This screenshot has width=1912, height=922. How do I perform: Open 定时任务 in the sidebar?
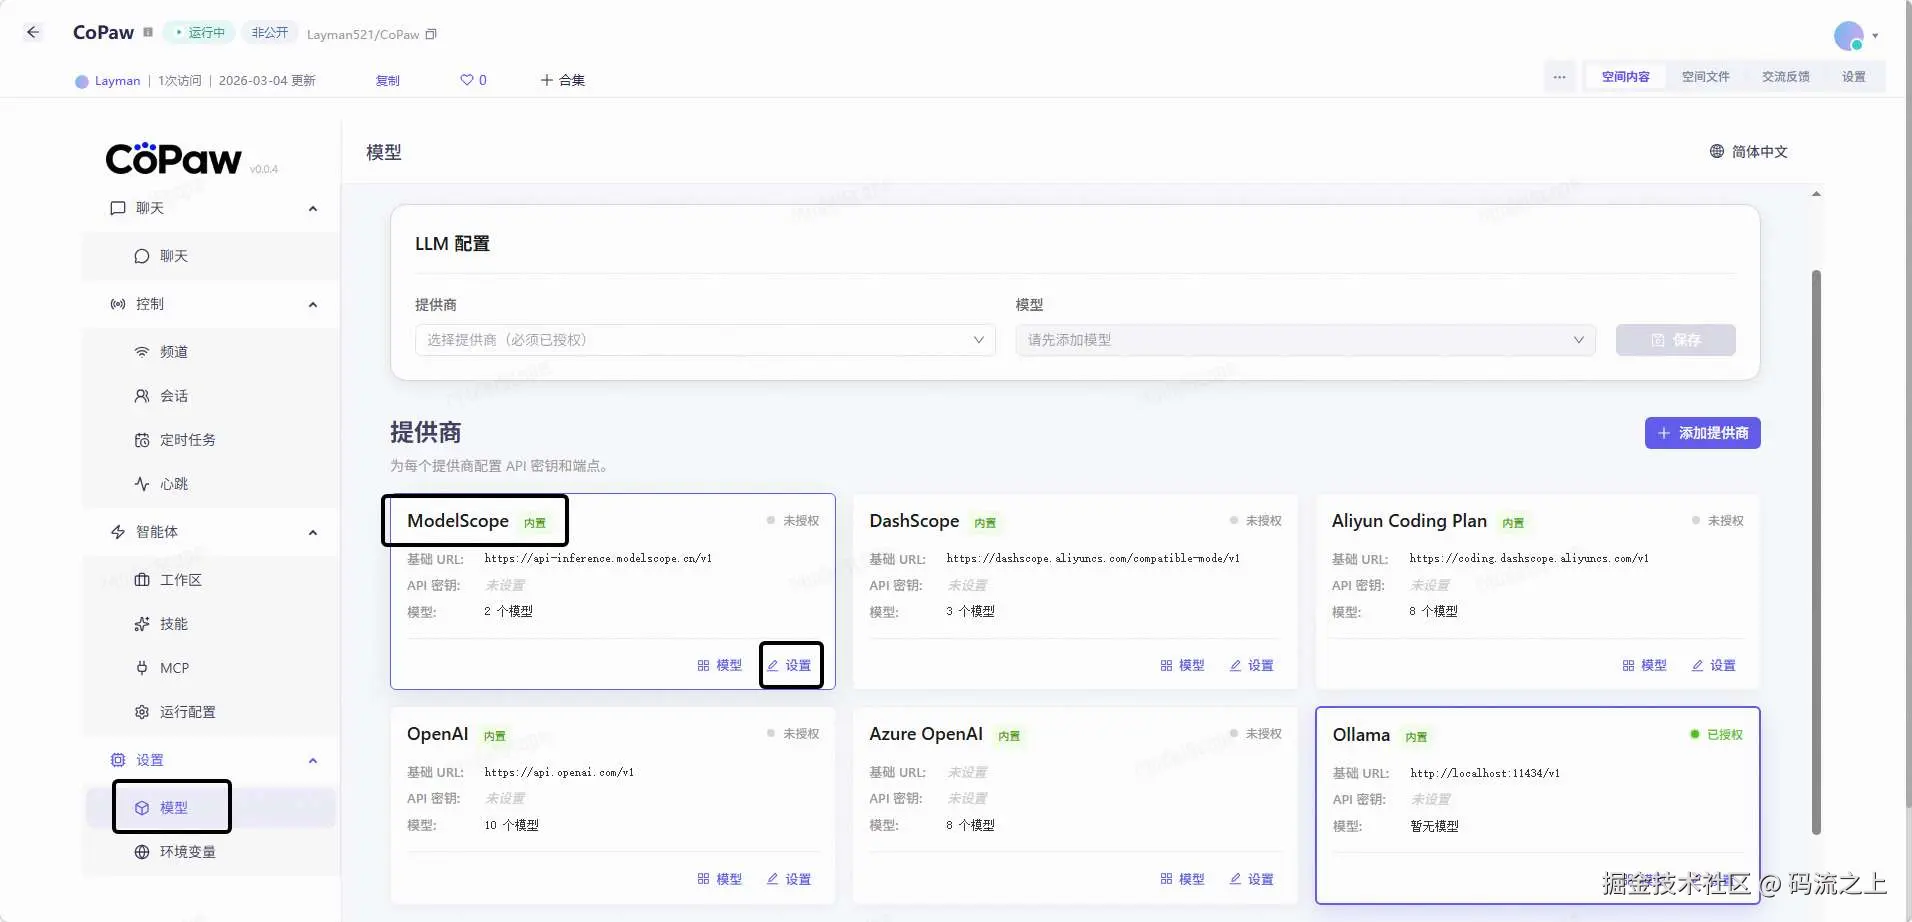coord(210,440)
